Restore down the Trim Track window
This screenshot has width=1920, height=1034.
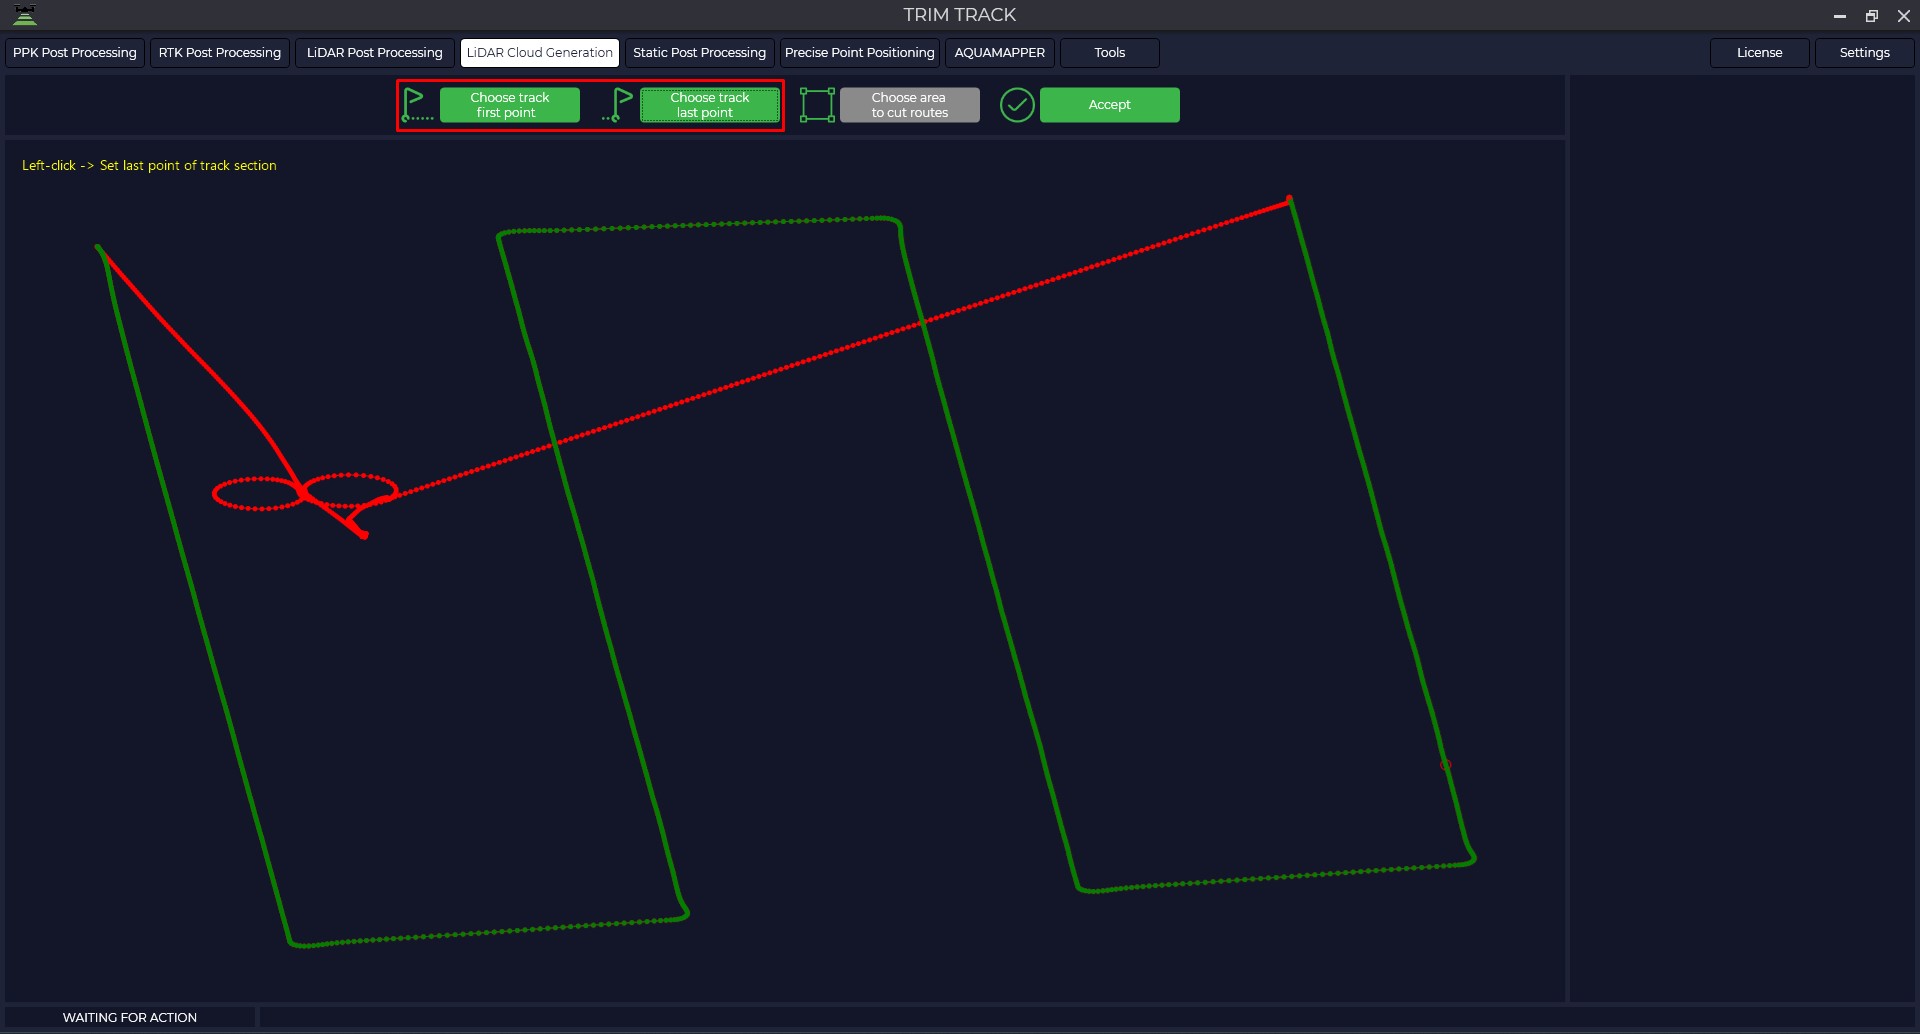coord(1872,16)
